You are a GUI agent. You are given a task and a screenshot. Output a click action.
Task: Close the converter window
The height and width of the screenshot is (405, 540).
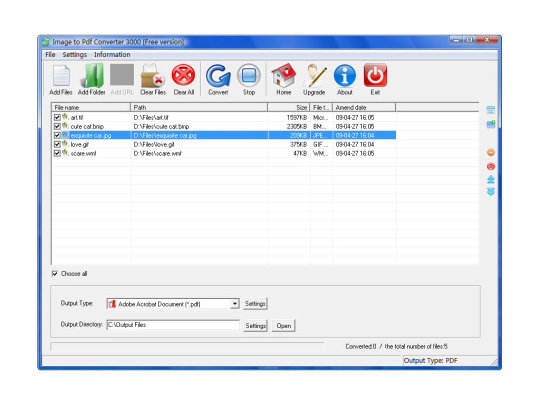487,40
